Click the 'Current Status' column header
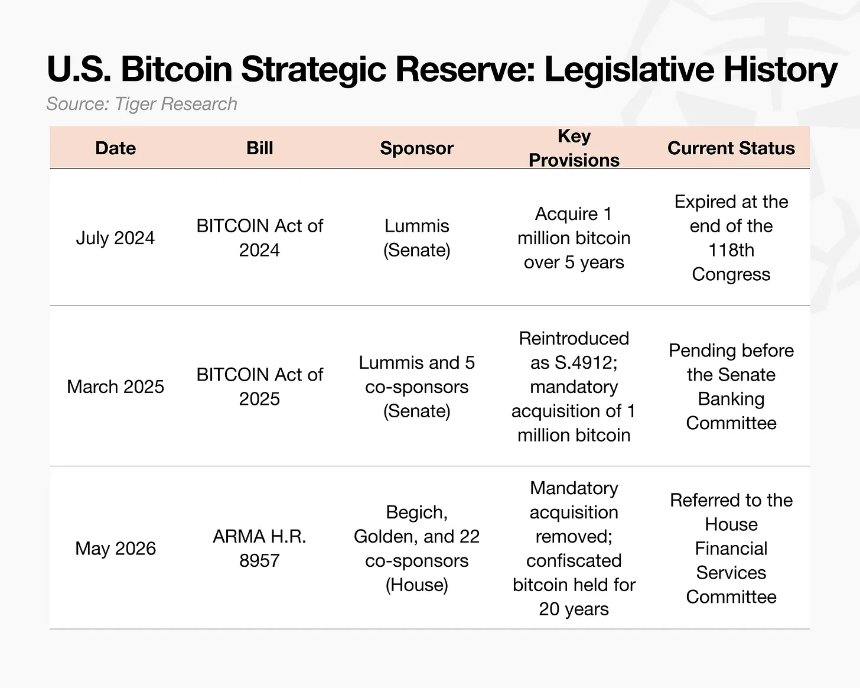The width and height of the screenshot is (860, 688). (731, 148)
